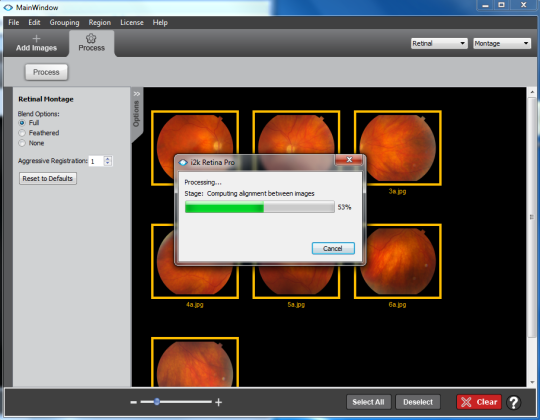Click the red Clear button
Screen dimensions: 540x420
tap(479, 402)
